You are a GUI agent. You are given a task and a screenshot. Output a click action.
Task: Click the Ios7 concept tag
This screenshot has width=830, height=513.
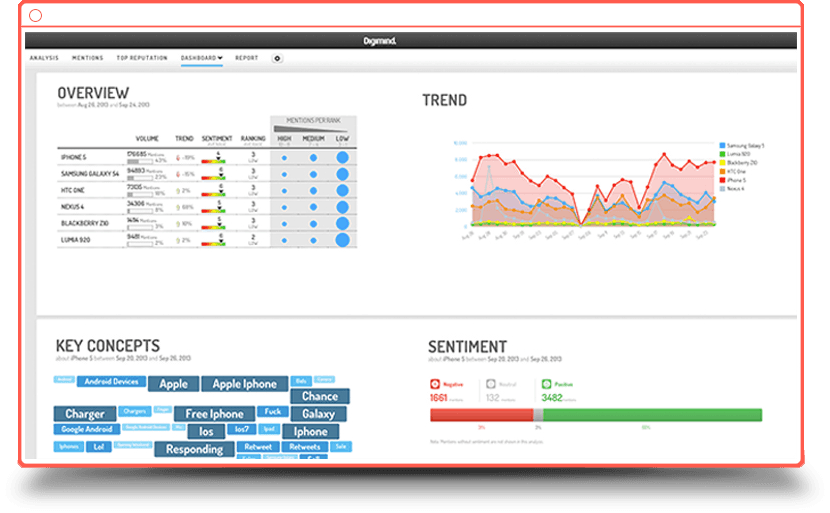(x=241, y=429)
